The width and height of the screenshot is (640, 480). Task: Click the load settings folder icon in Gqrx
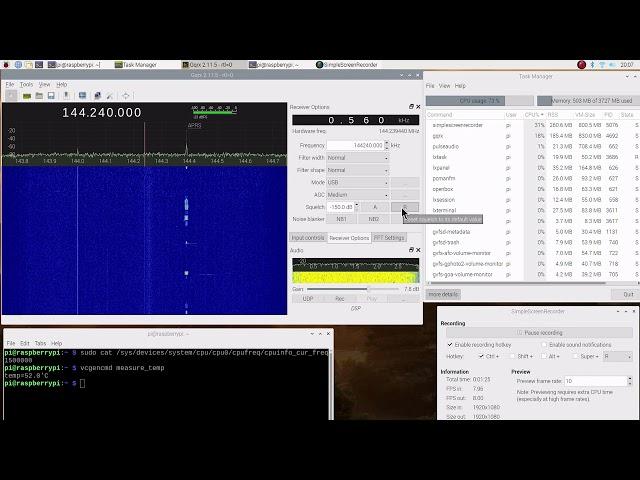(39, 96)
